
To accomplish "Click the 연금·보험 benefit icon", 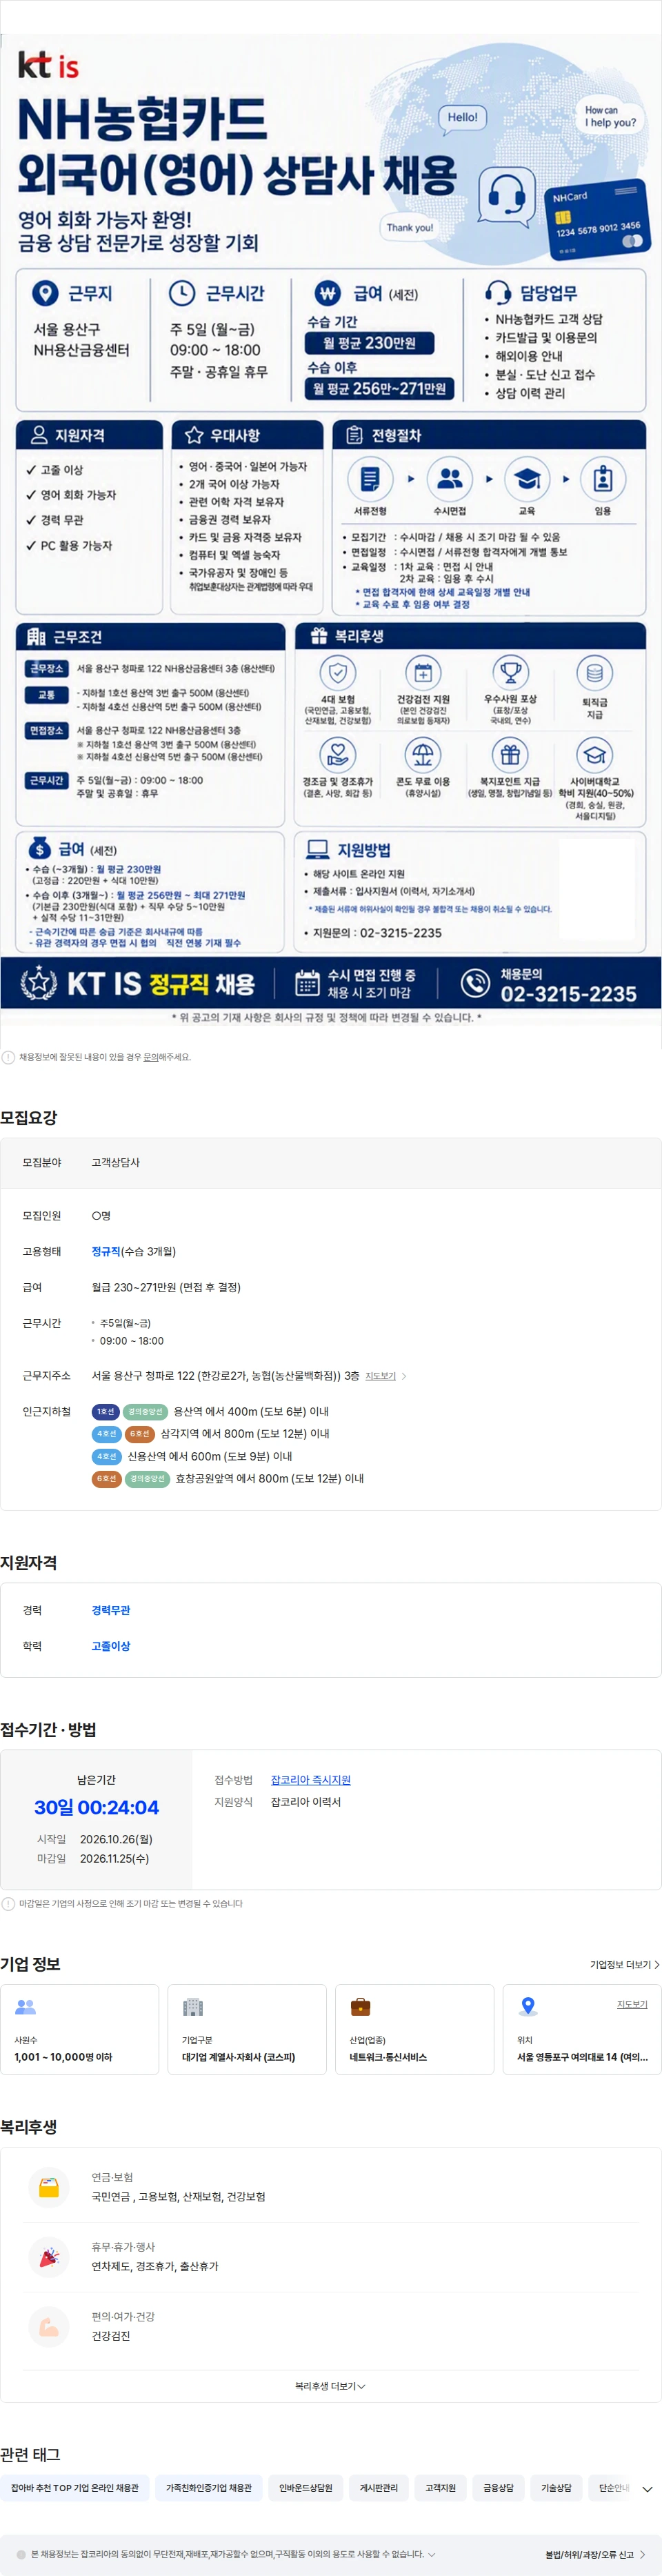I will (49, 2186).
